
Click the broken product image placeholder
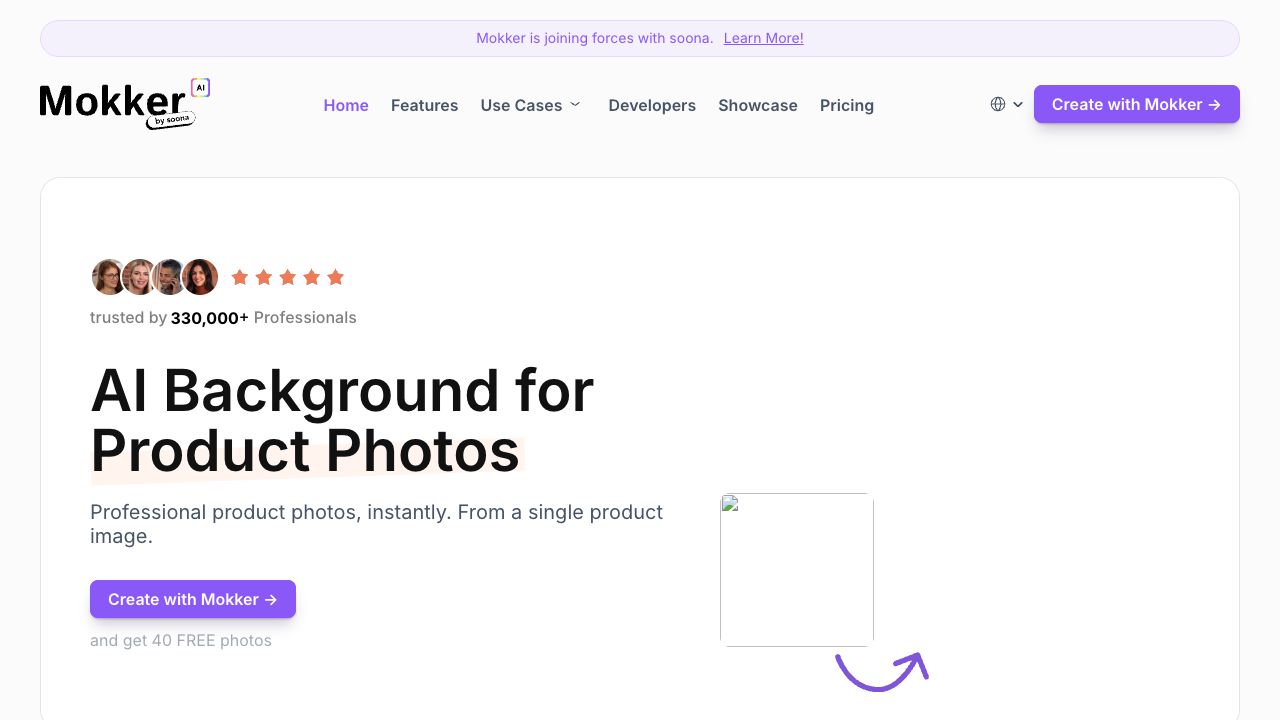(x=797, y=570)
